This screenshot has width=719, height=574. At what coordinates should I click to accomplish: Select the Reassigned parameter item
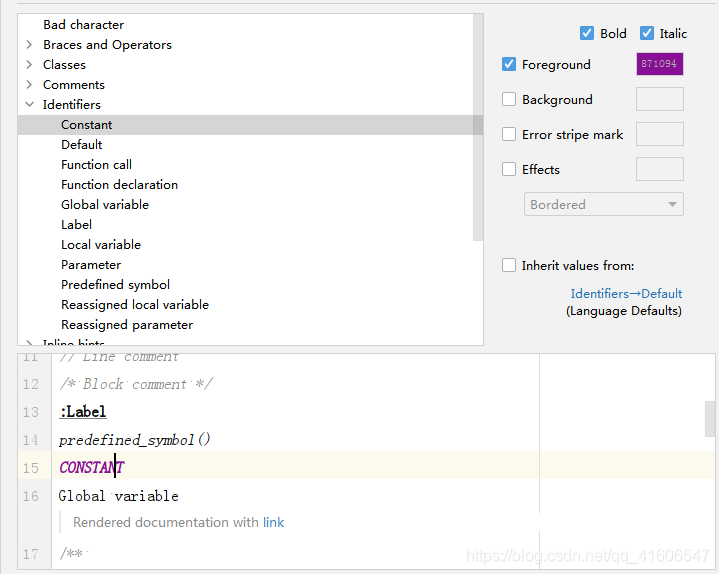(x=127, y=325)
